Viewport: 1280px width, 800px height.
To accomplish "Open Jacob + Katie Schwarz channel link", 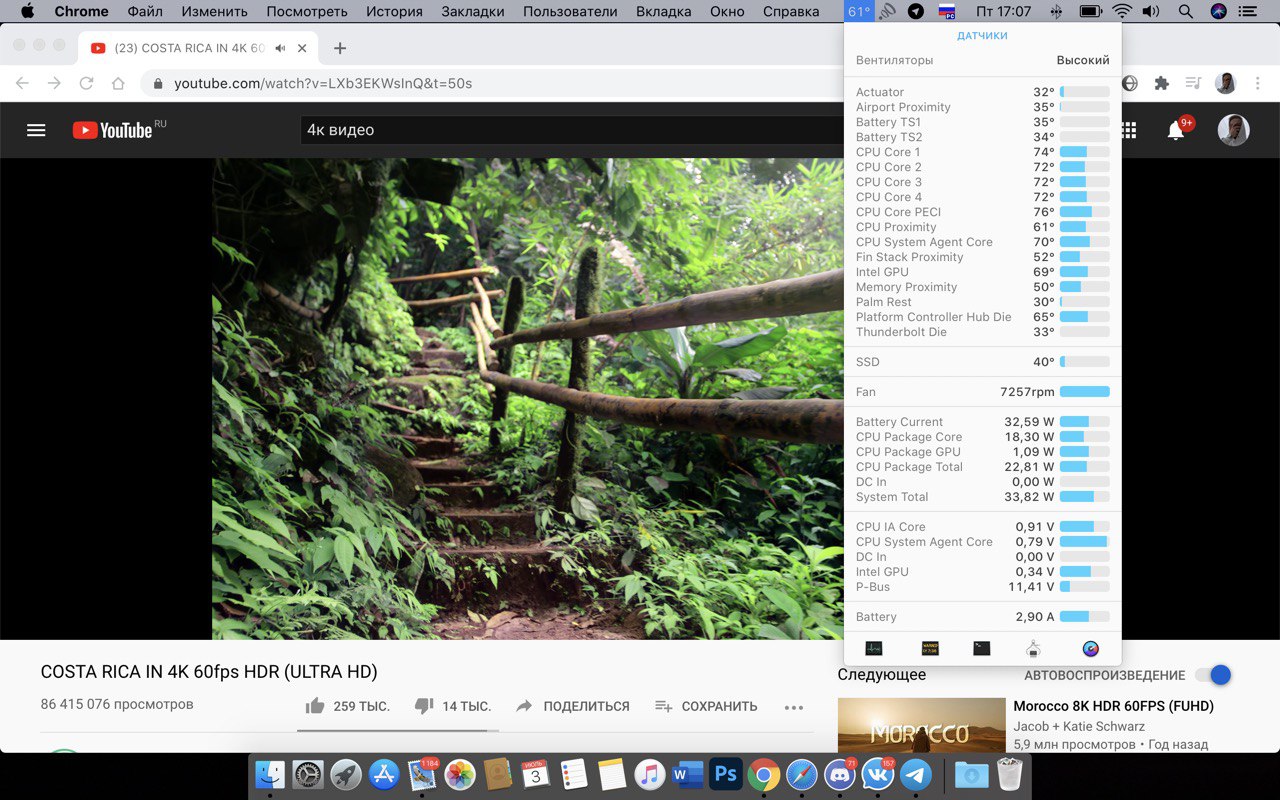I will (1079, 726).
